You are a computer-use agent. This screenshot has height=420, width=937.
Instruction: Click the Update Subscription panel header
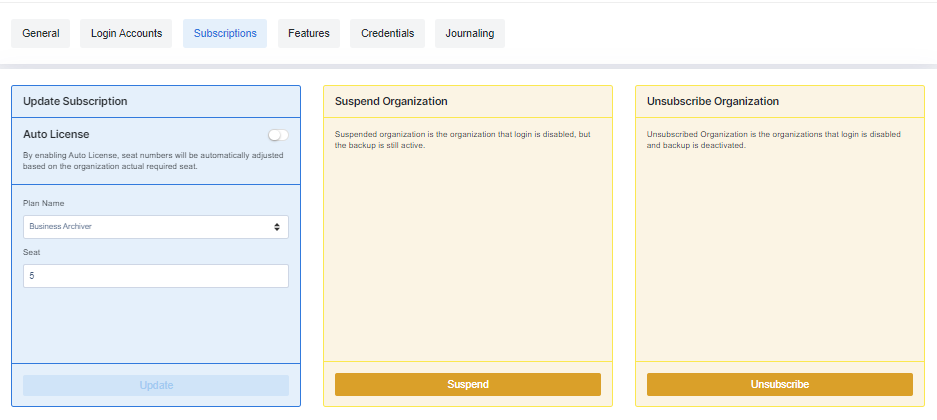click(x=75, y=101)
